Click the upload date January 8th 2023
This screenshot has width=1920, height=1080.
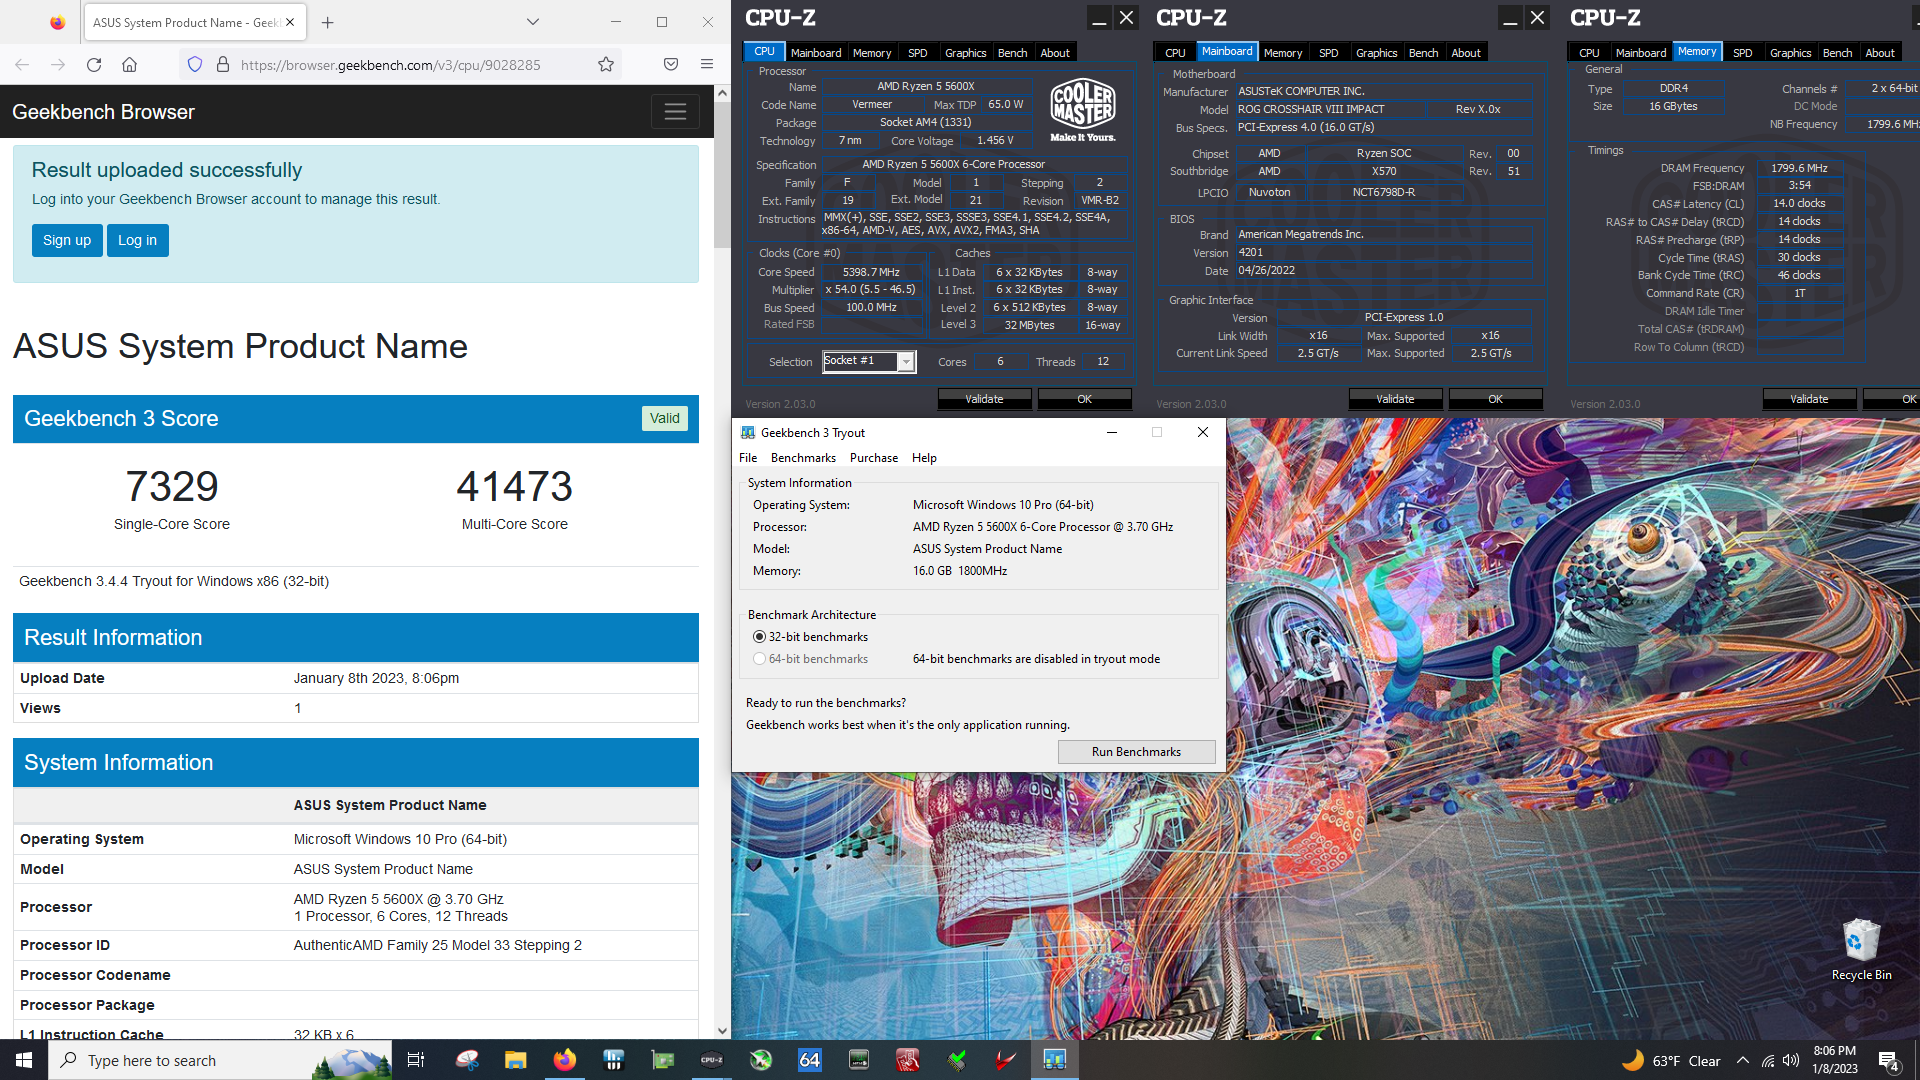pos(377,678)
